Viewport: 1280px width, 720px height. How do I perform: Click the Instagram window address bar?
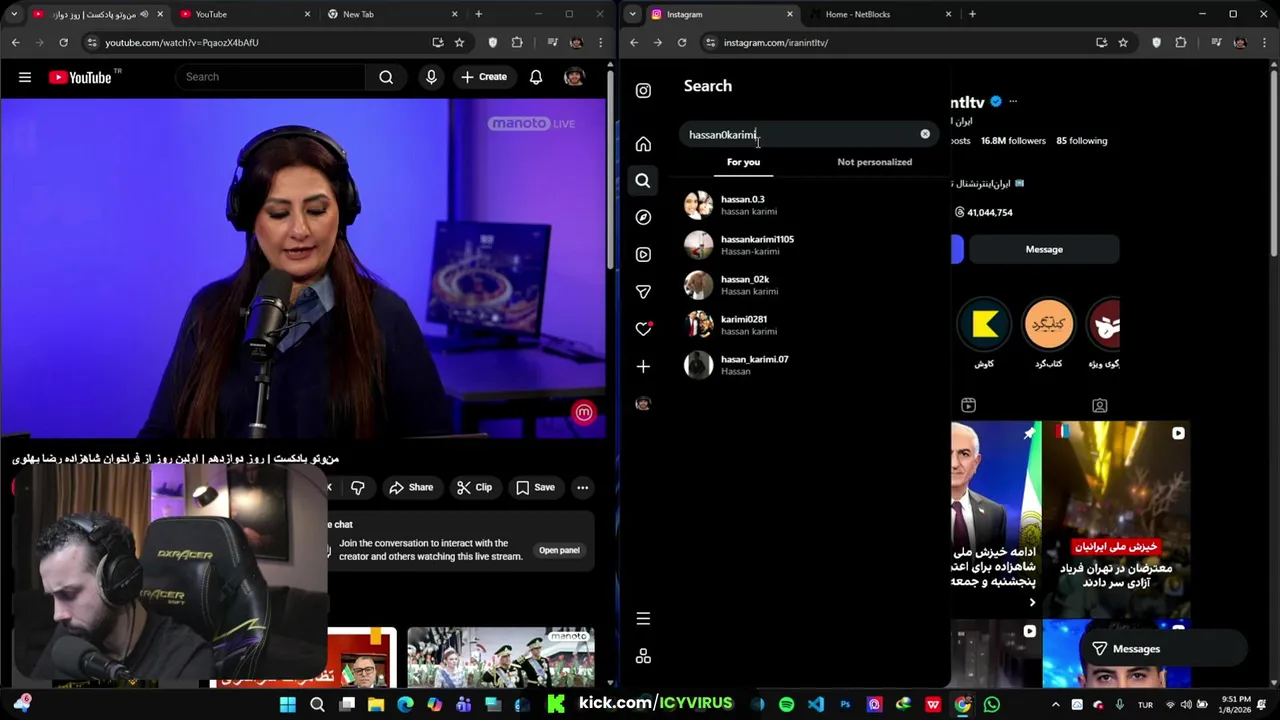tap(900, 43)
